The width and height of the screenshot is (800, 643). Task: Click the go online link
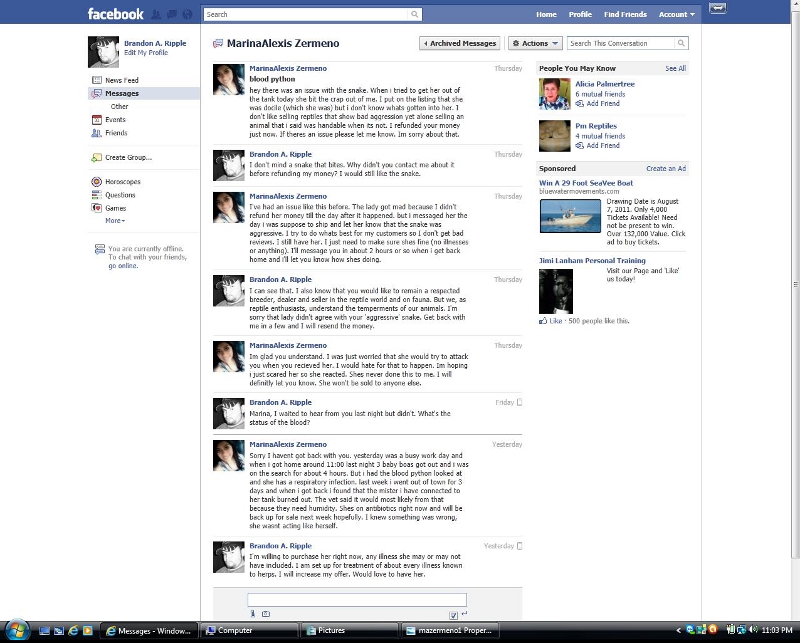[x=122, y=266]
